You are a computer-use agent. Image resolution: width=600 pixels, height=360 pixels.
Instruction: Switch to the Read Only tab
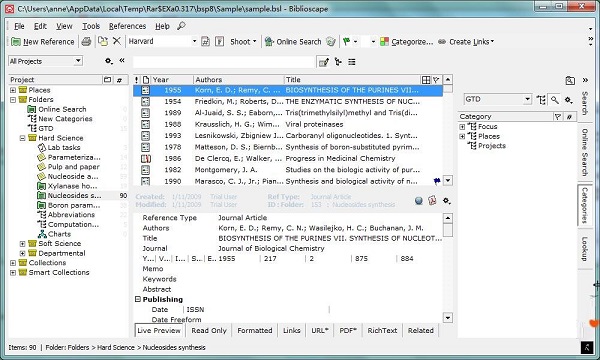(209, 330)
